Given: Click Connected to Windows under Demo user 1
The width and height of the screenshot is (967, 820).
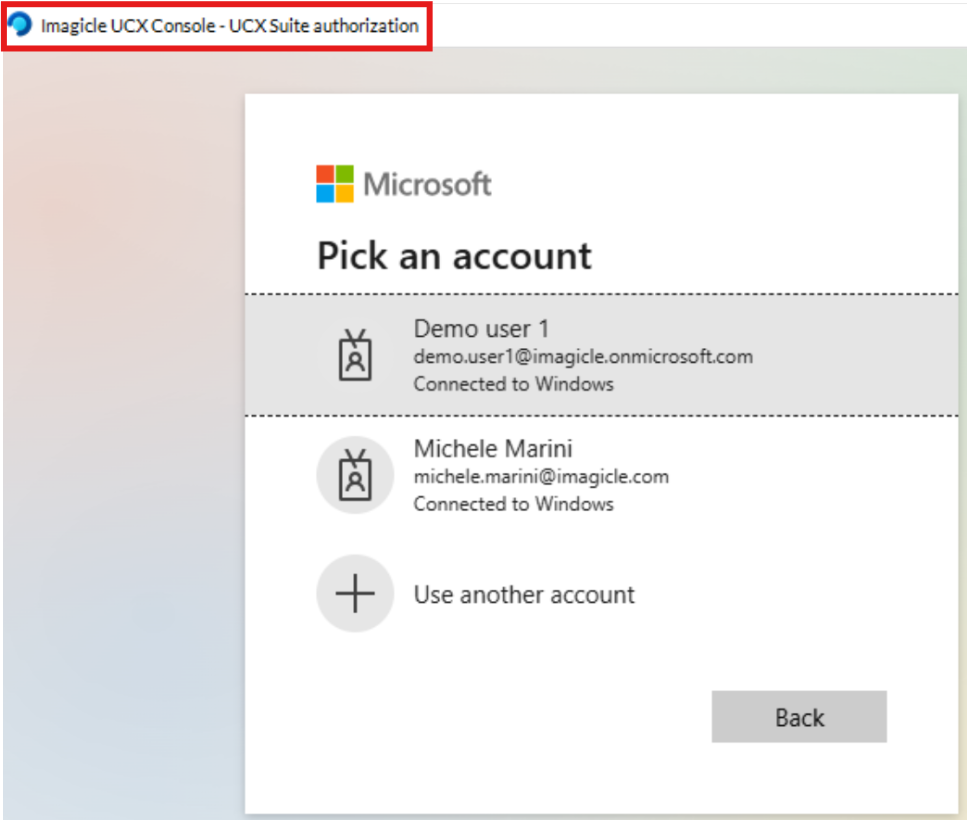Looking at the screenshot, I should (x=513, y=384).
